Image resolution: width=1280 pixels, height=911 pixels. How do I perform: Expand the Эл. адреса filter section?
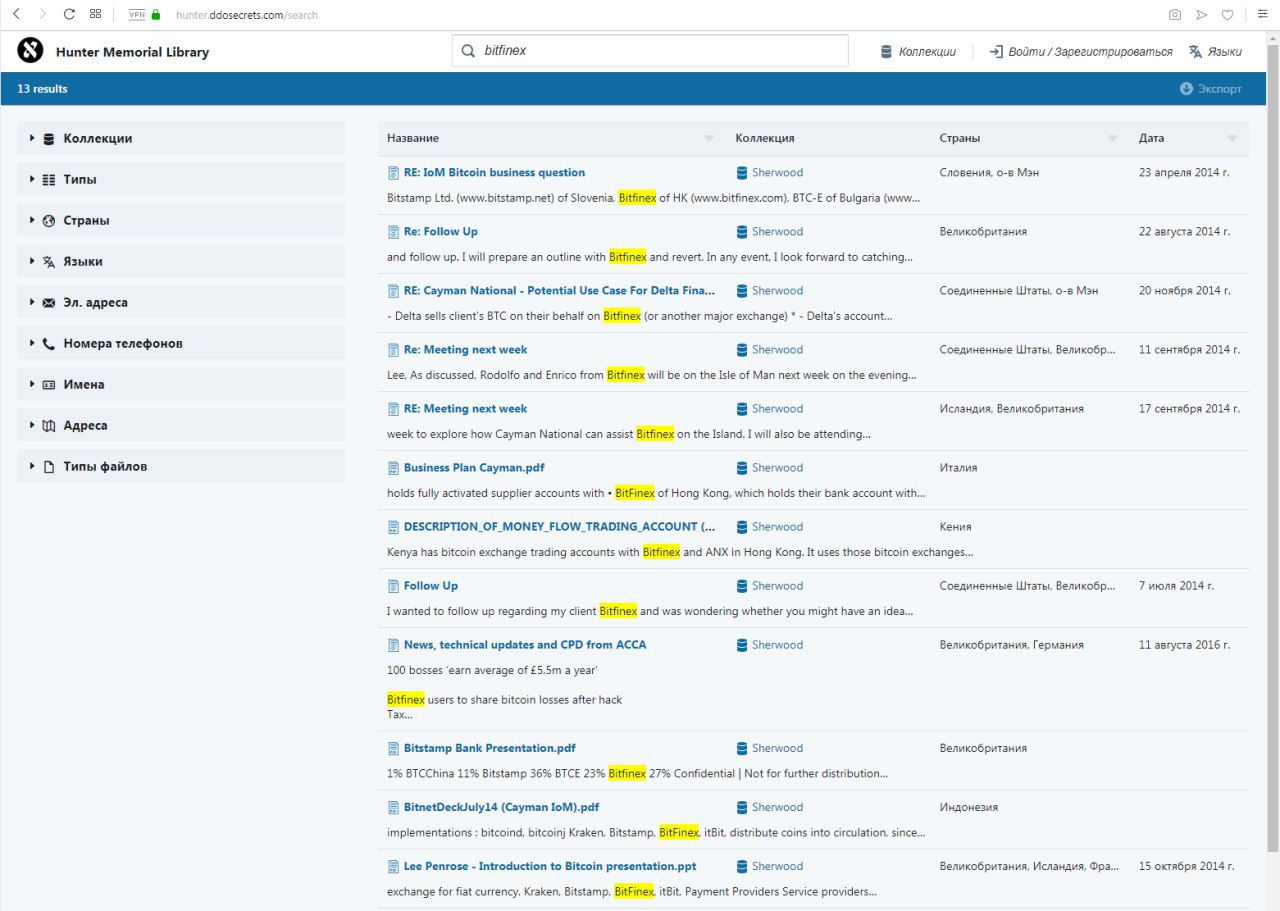(x=181, y=303)
